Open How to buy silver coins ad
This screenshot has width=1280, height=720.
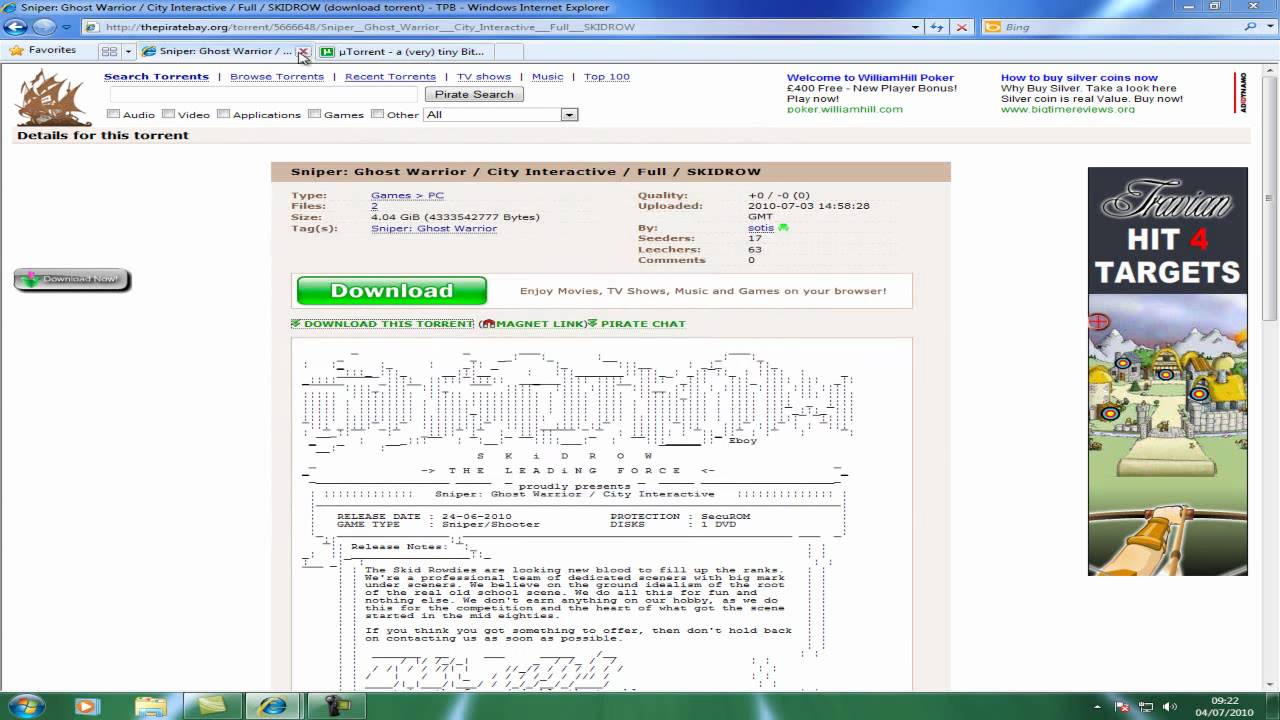[x=1079, y=77]
